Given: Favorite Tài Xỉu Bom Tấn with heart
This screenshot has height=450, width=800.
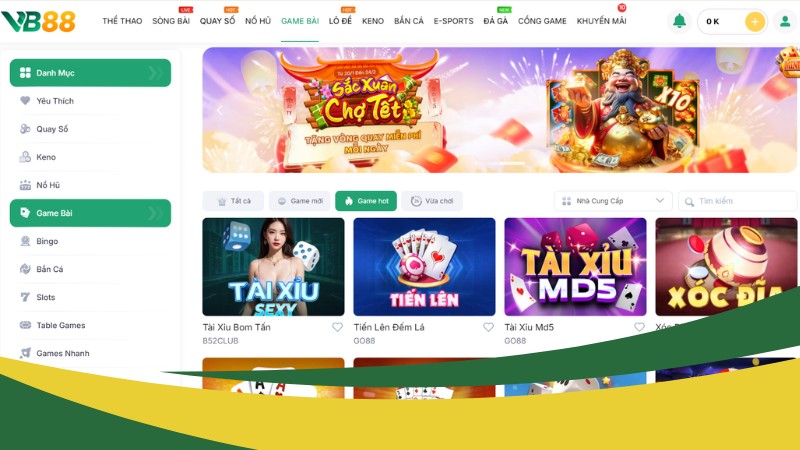Looking at the screenshot, I should pyautogui.click(x=337, y=327).
